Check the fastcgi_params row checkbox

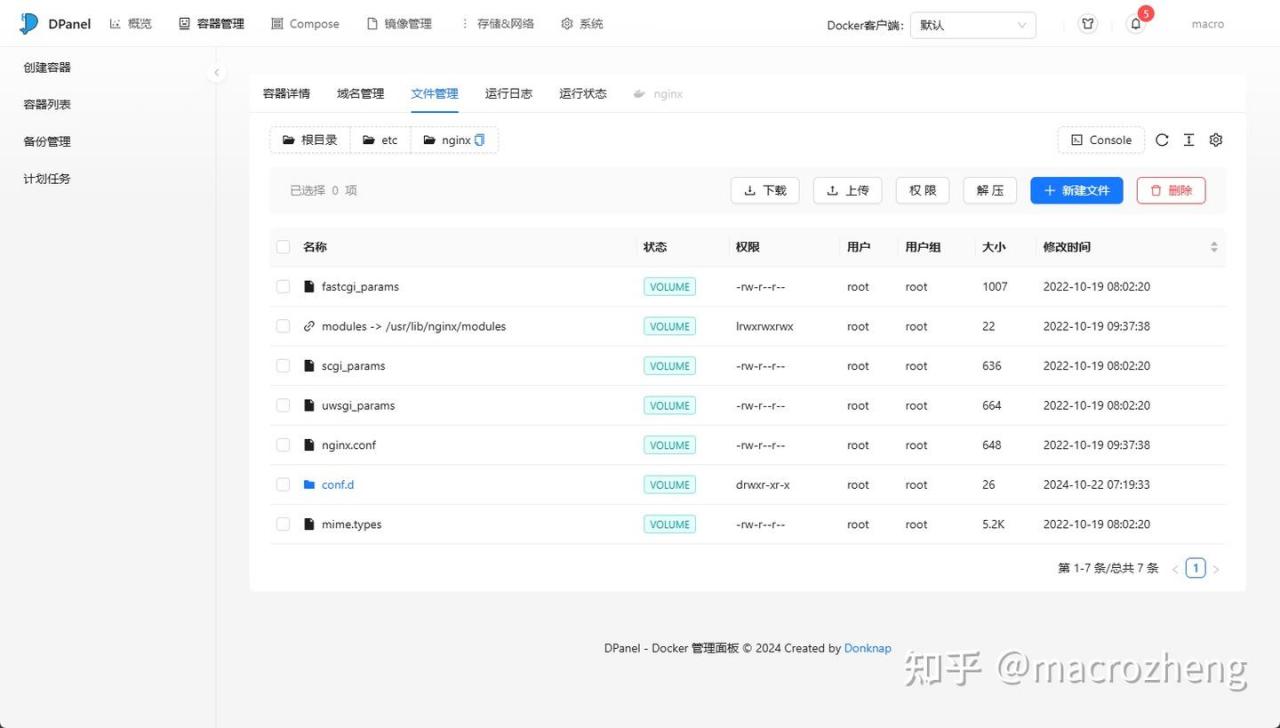(283, 287)
